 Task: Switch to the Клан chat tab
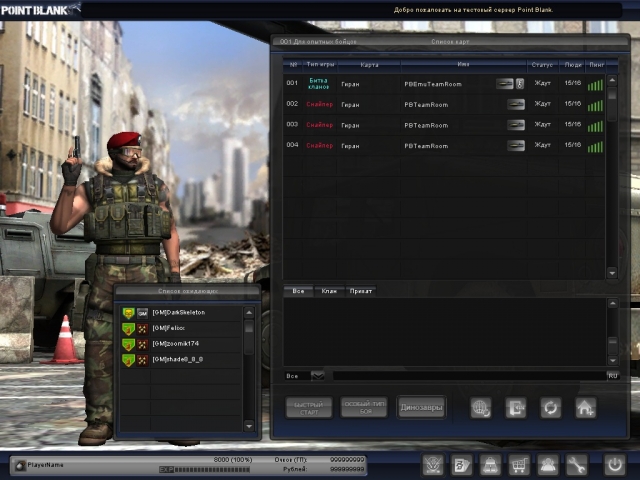pos(329,291)
